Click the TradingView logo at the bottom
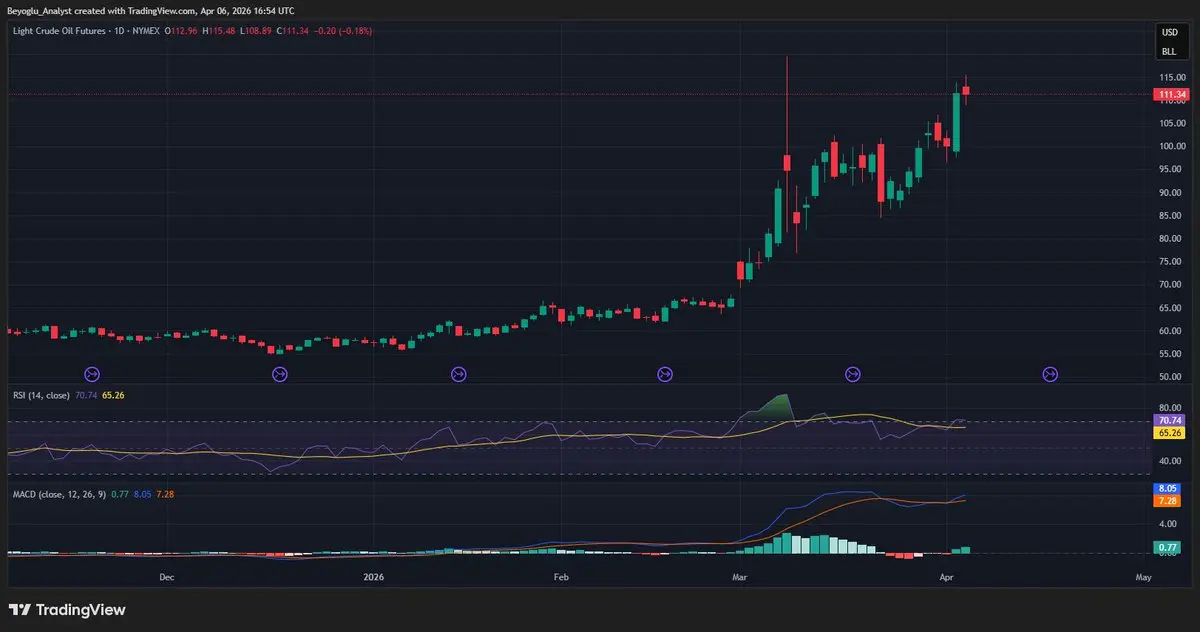1200x632 pixels. pos(67,610)
